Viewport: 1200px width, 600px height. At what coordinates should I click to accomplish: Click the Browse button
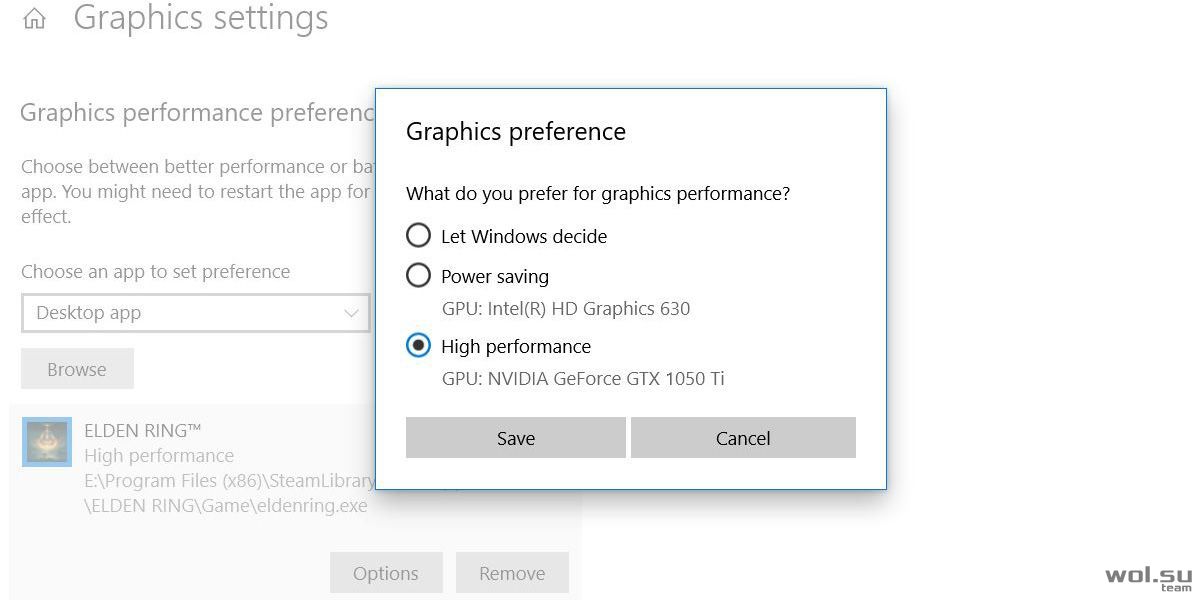(77, 369)
